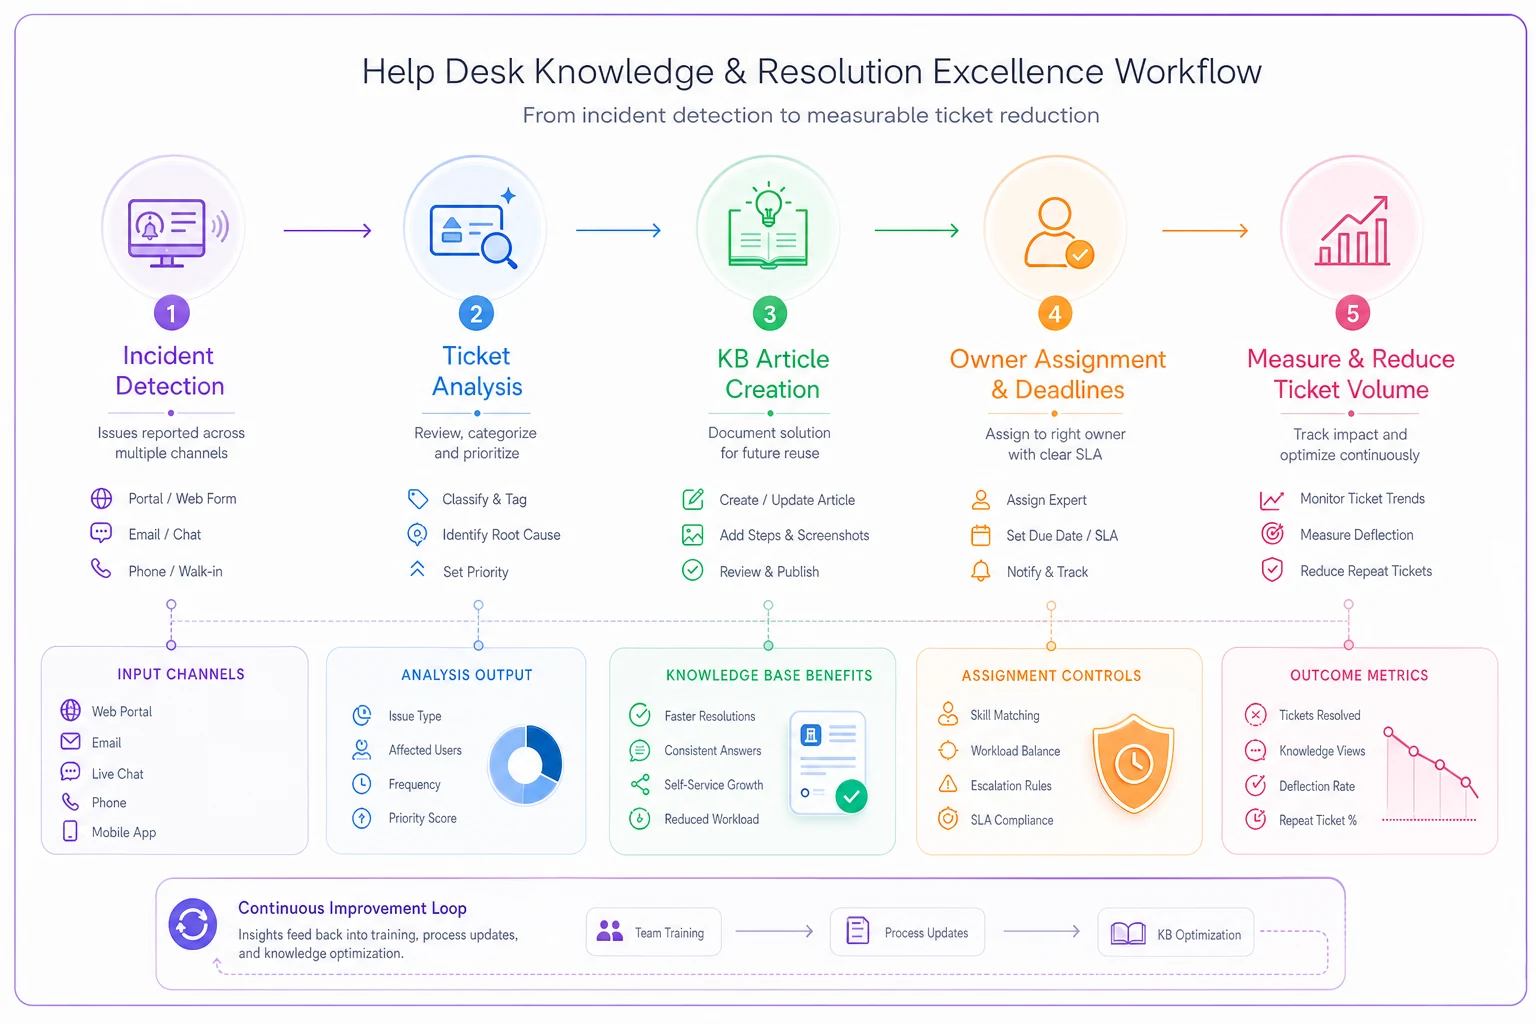Click the globe icon beside Web Portal
This screenshot has height=1024, width=1536.
[70, 710]
